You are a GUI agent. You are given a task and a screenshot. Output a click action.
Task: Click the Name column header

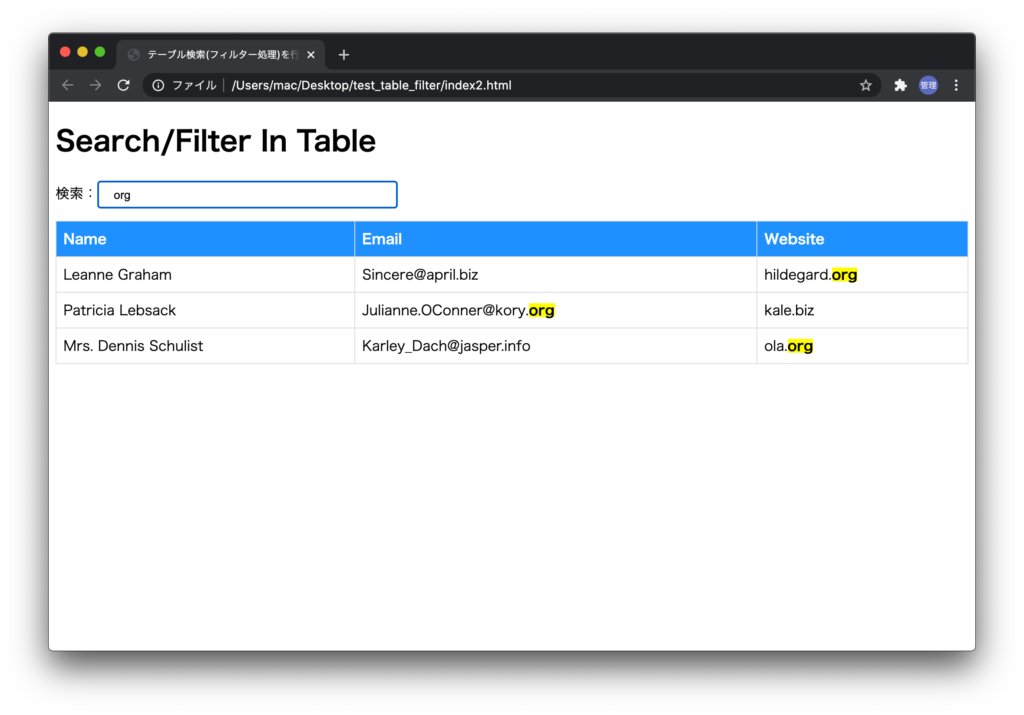(x=205, y=239)
